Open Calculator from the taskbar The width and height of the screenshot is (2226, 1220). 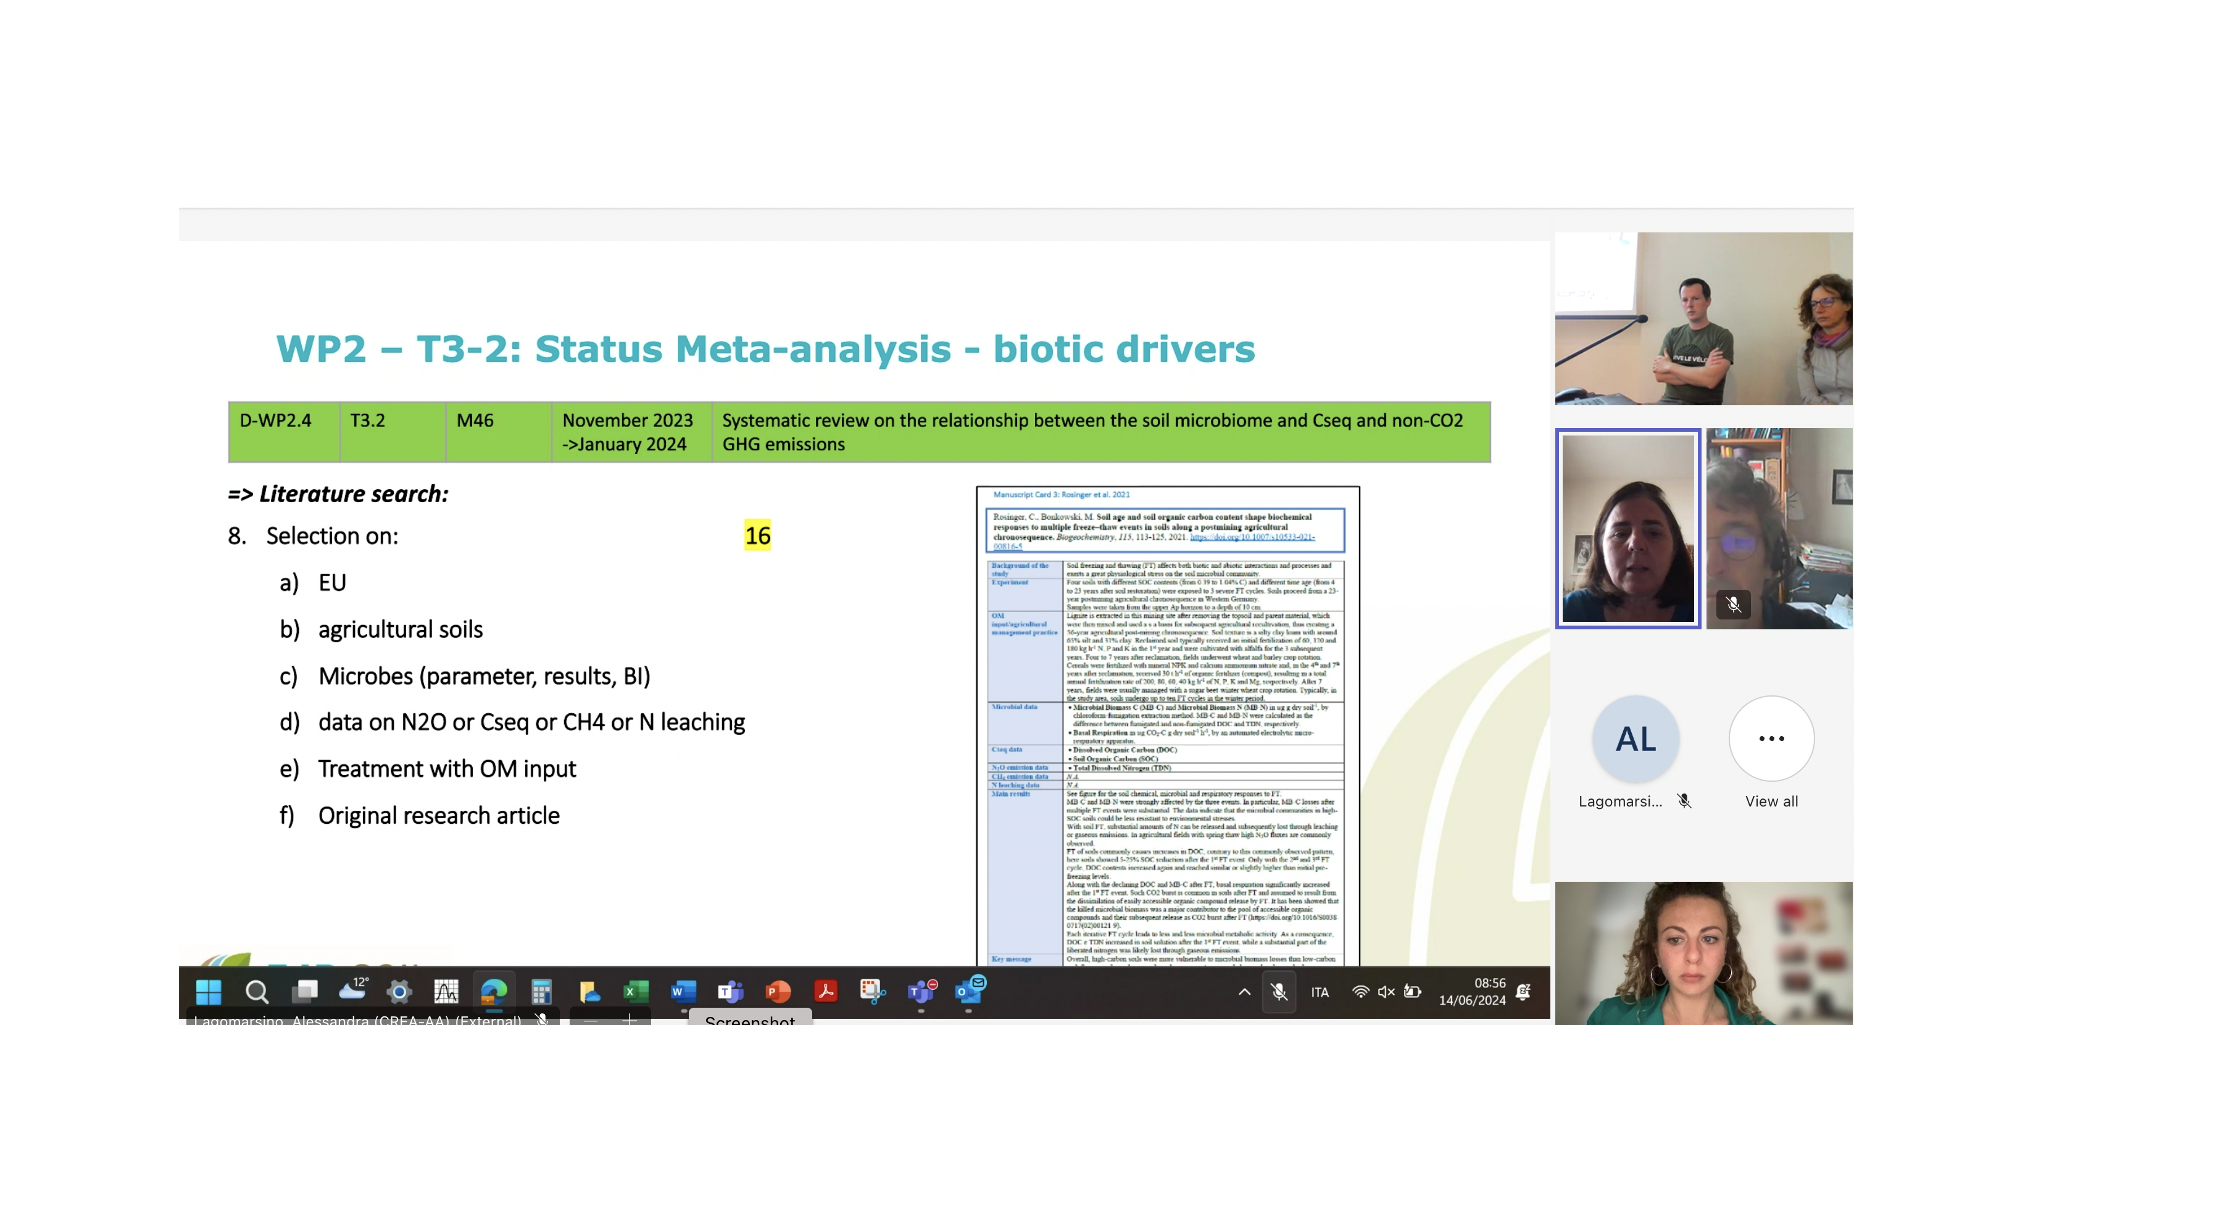click(541, 991)
